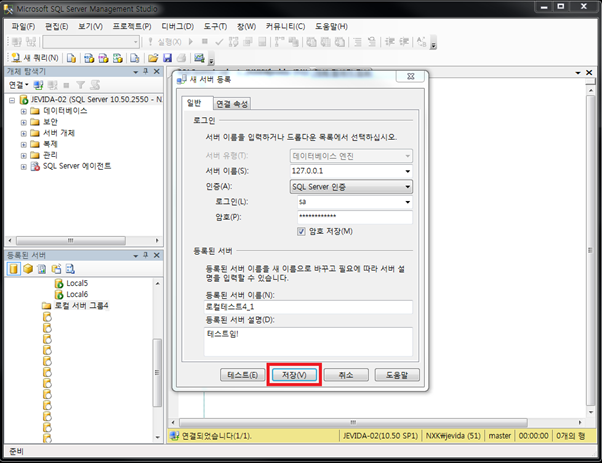This screenshot has width=602, height=463.
Task: Switch to the Connection Properties (연결 속성) tab
Action: (232, 104)
